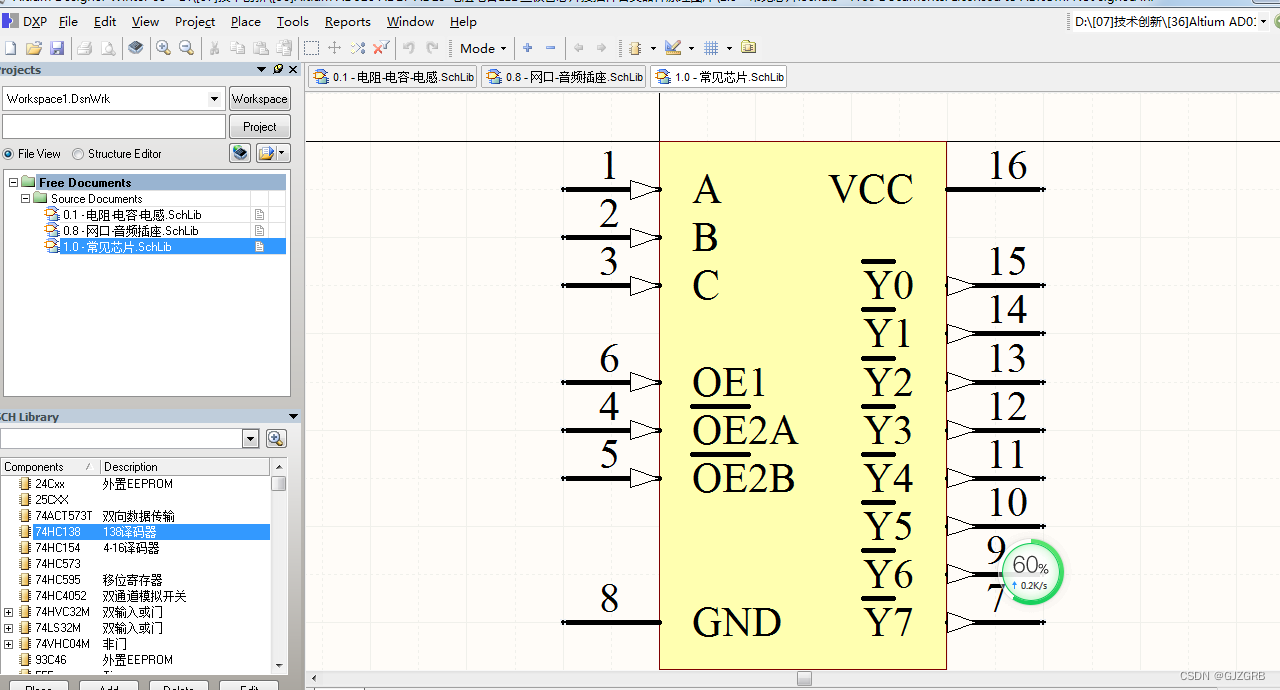The width and height of the screenshot is (1280, 690).
Task: Collapse the Free Documents tree node
Action: click(14, 182)
